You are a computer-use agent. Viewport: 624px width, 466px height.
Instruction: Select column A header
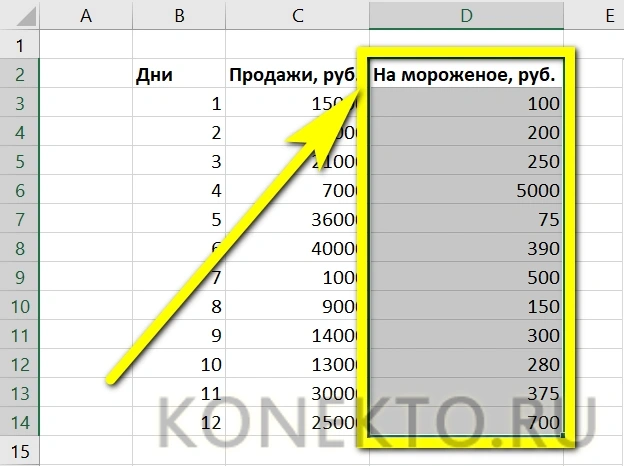[x=85, y=15]
